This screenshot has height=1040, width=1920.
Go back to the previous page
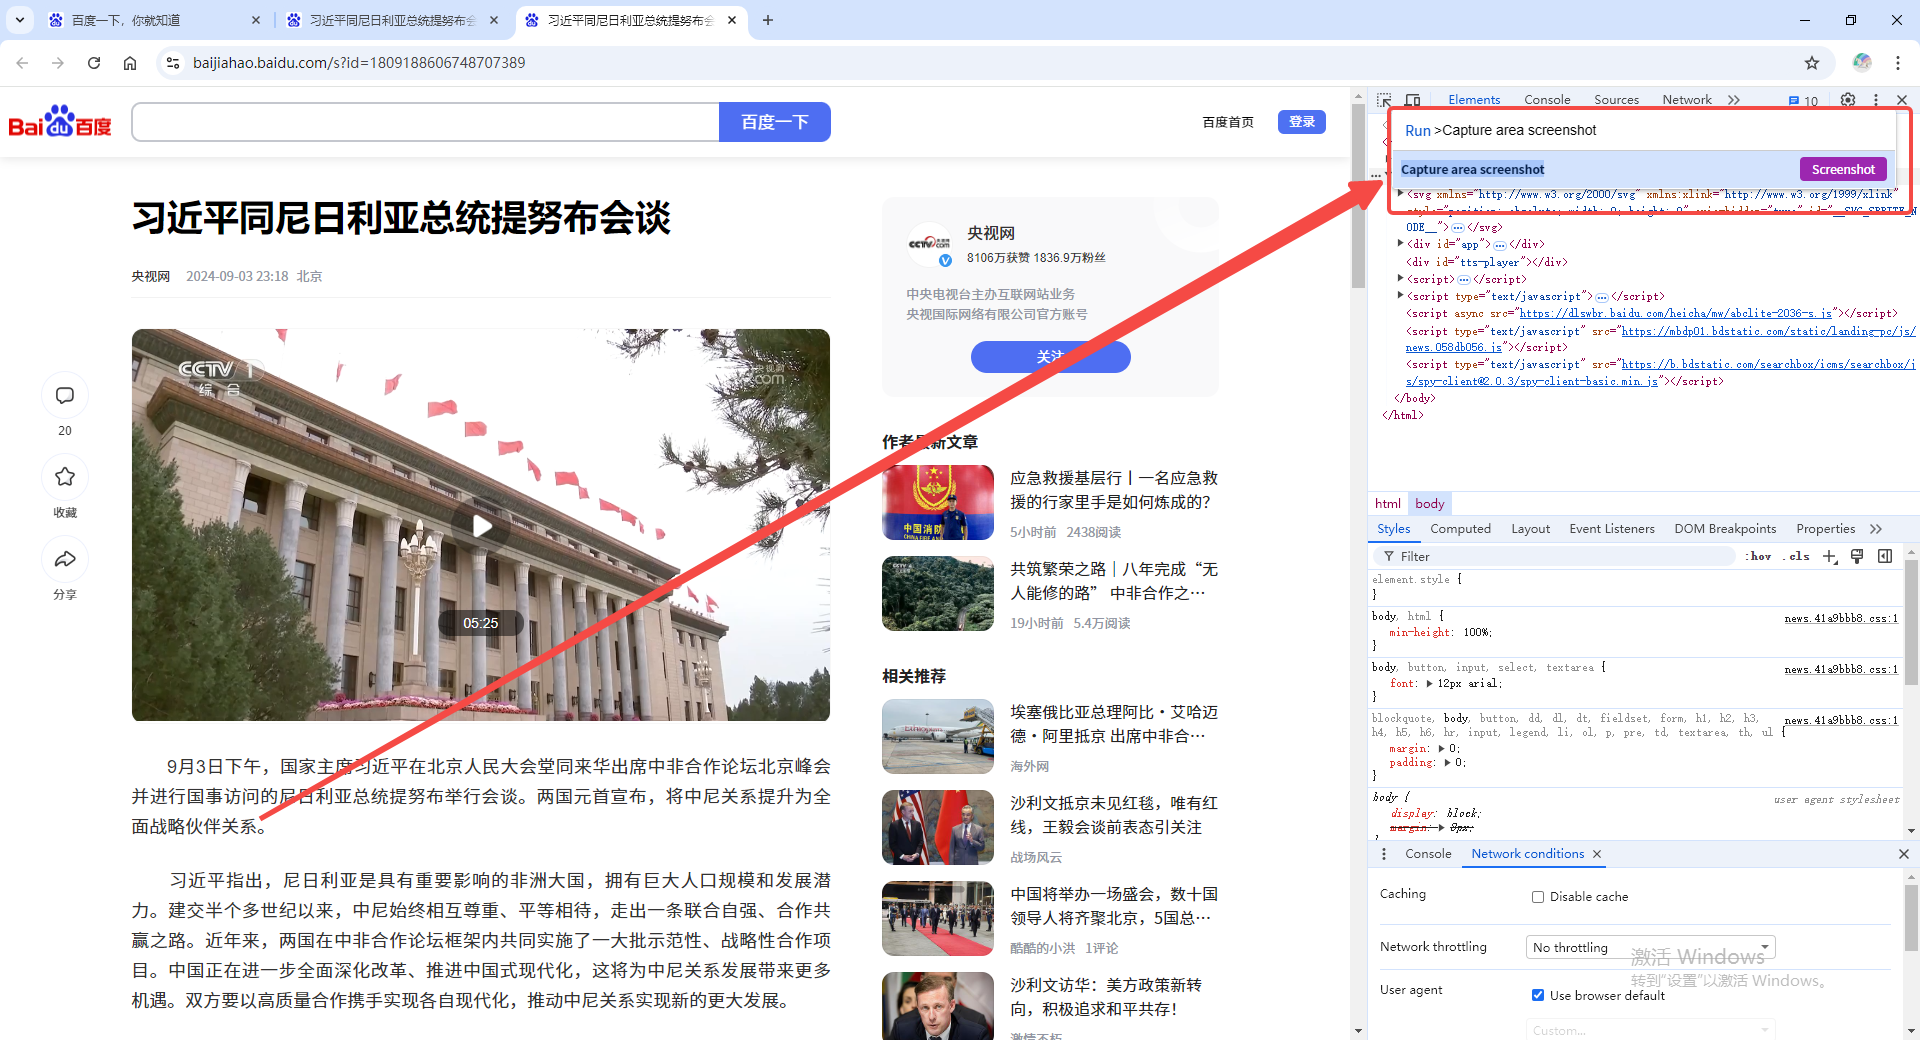[x=22, y=63]
